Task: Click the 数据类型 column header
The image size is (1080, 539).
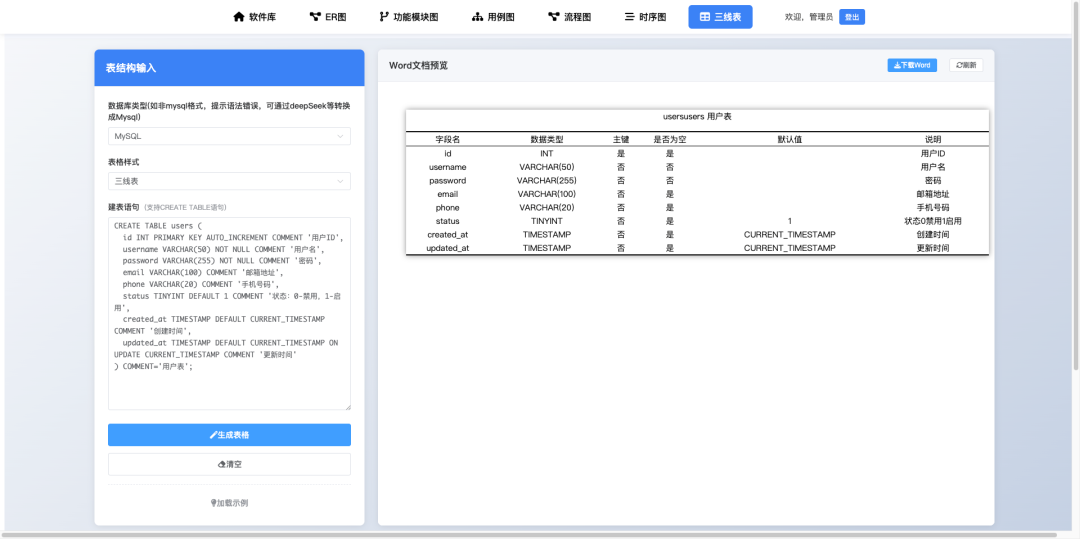Action: coord(547,139)
